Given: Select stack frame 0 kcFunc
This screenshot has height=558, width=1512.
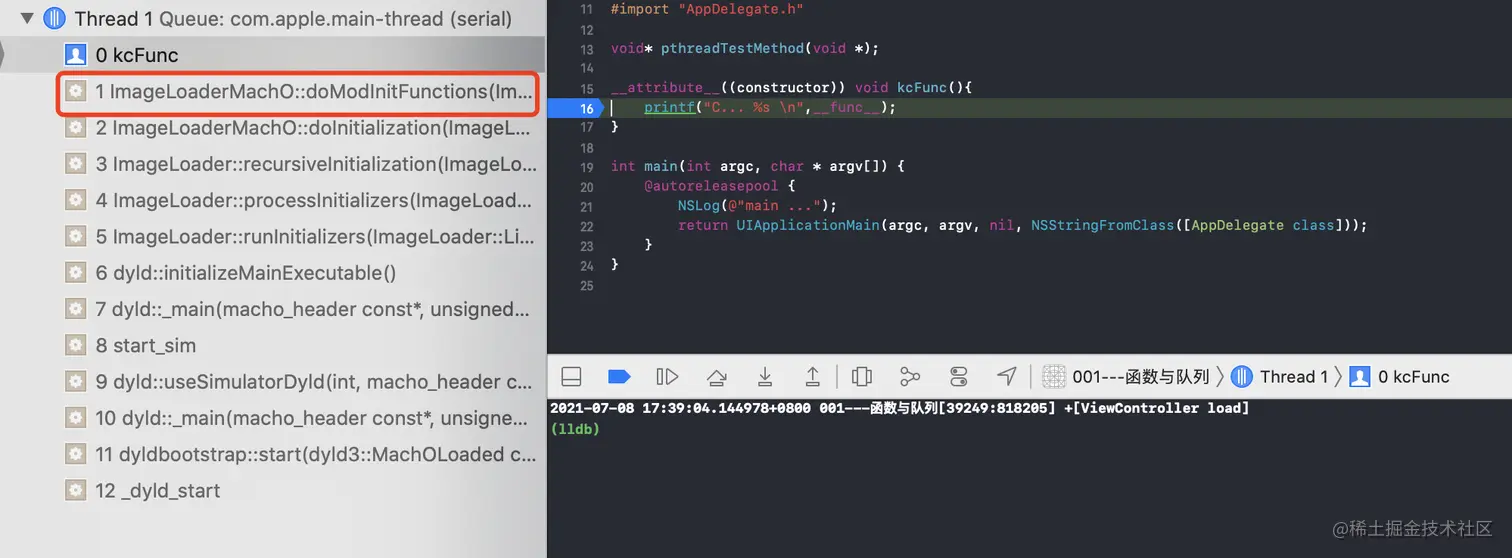Looking at the screenshot, I should click(x=273, y=55).
